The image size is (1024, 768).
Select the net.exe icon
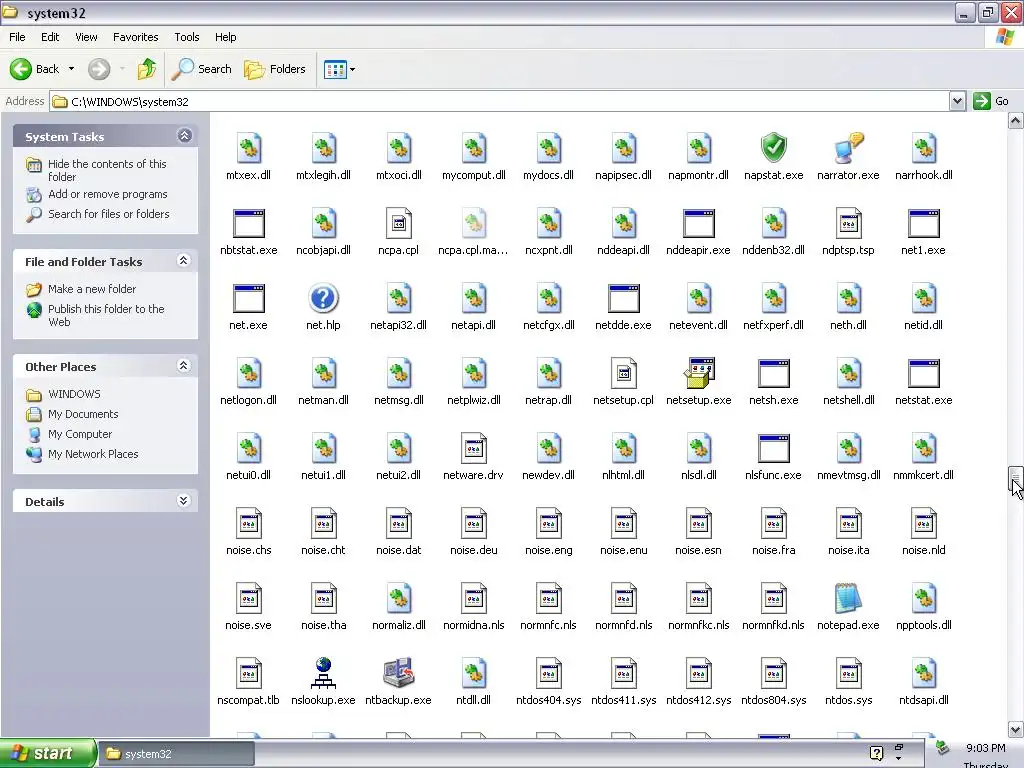click(x=248, y=298)
